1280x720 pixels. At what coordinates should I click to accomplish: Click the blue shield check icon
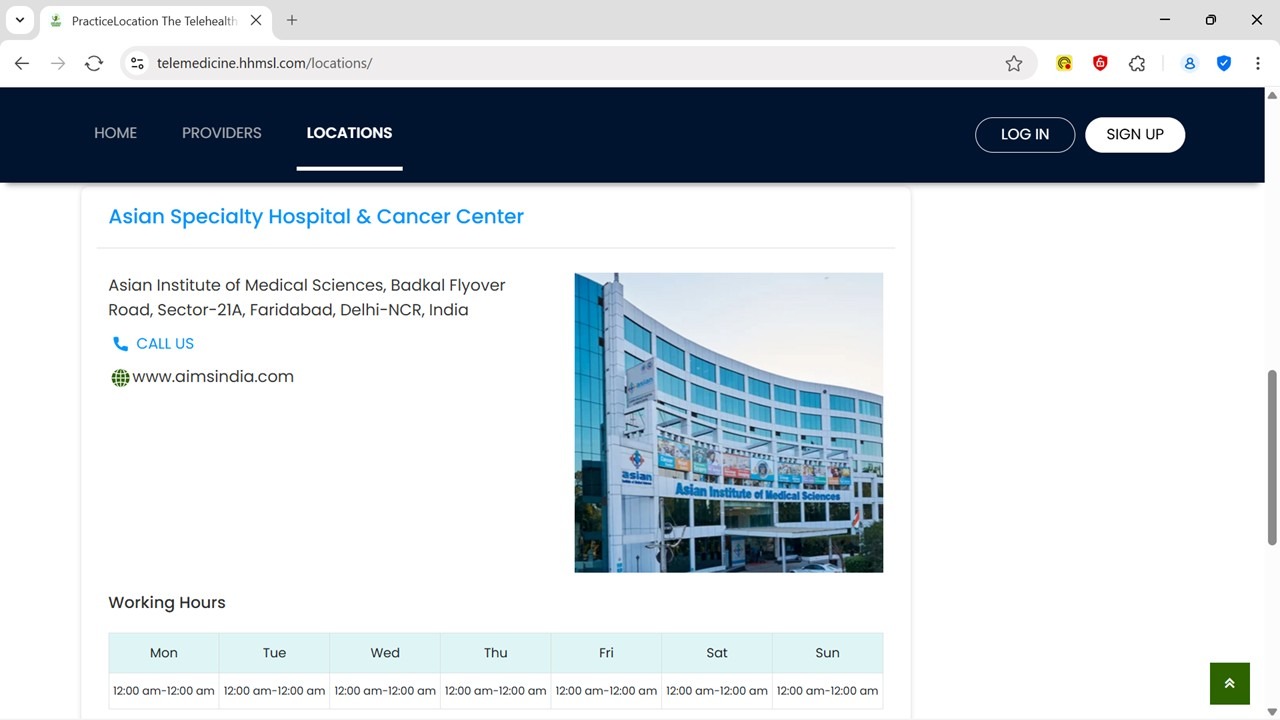1224,63
